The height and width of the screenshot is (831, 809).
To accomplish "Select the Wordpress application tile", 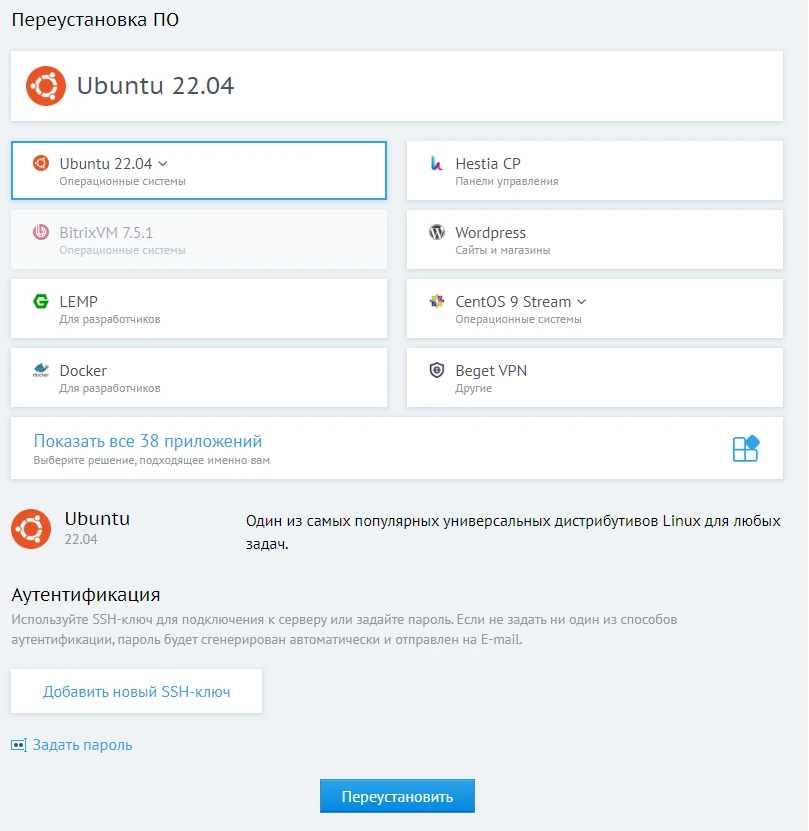I will click(594, 240).
